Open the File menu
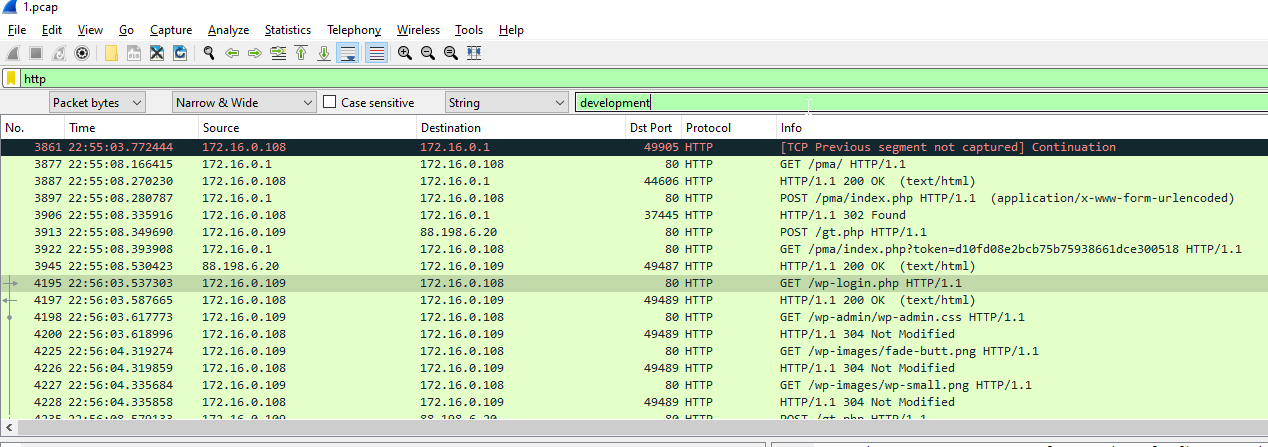The height and width of the screenshot is (447, 1268). coord(17,30)
